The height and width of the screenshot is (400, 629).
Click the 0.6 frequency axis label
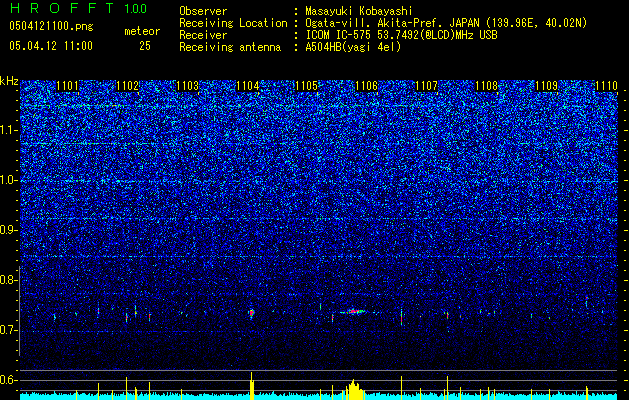coord(9,380)
